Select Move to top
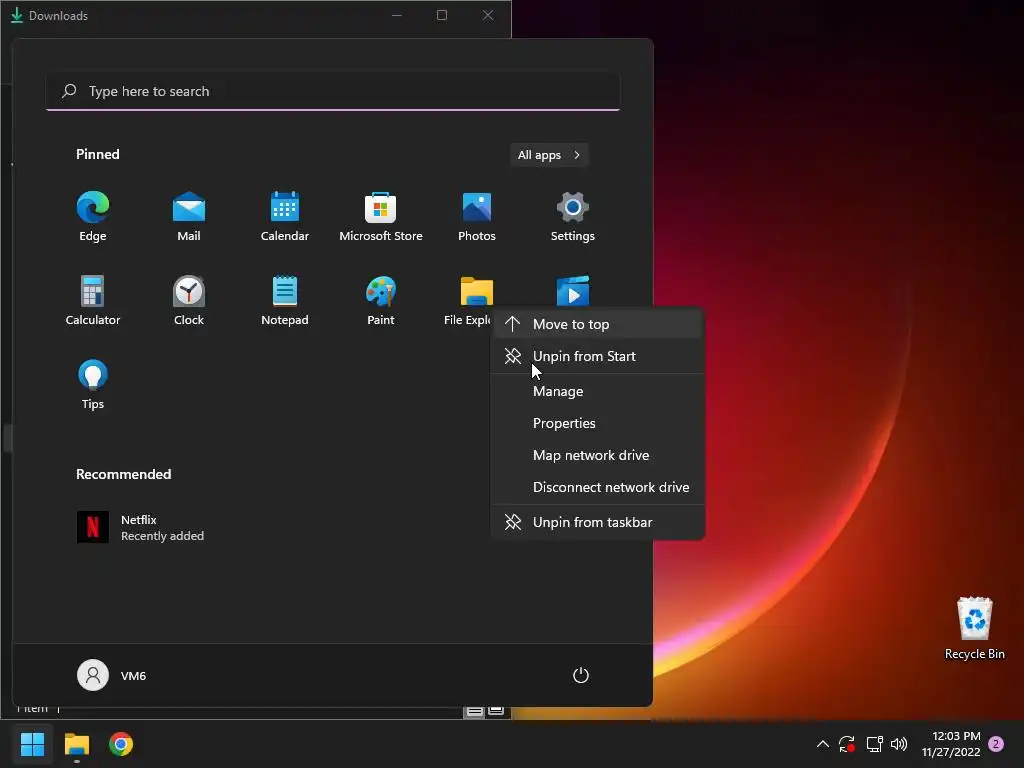The width and height of the screenshot is (1024, 768). coord(598,325)
